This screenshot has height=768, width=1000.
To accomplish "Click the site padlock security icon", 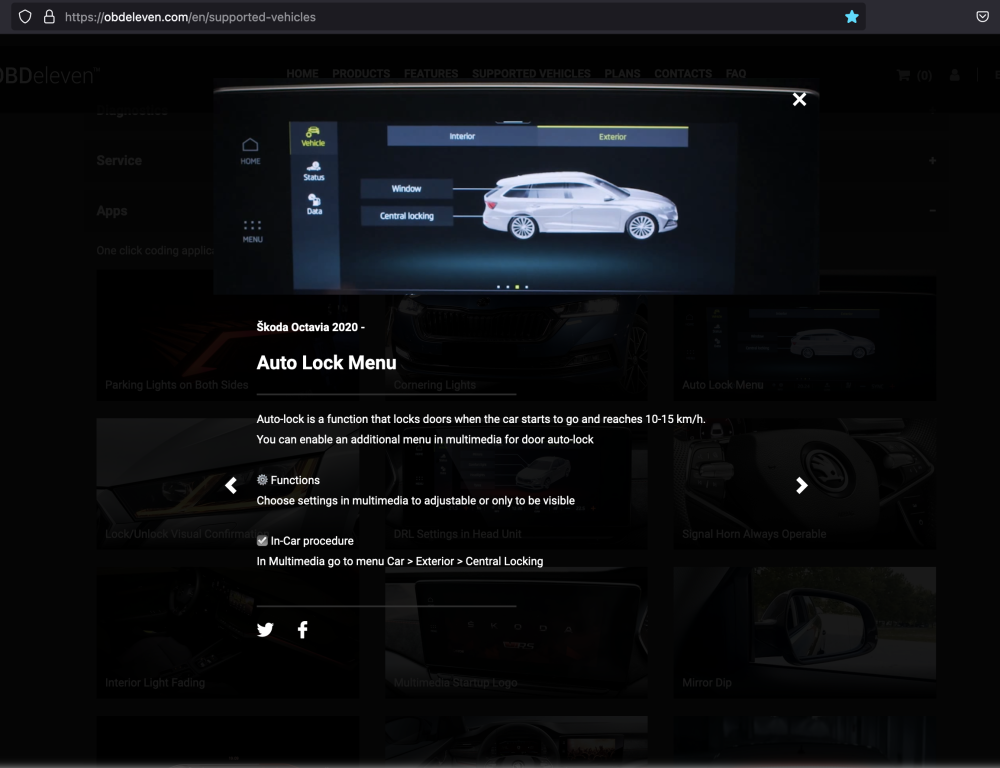I will (x=49, y=17).
